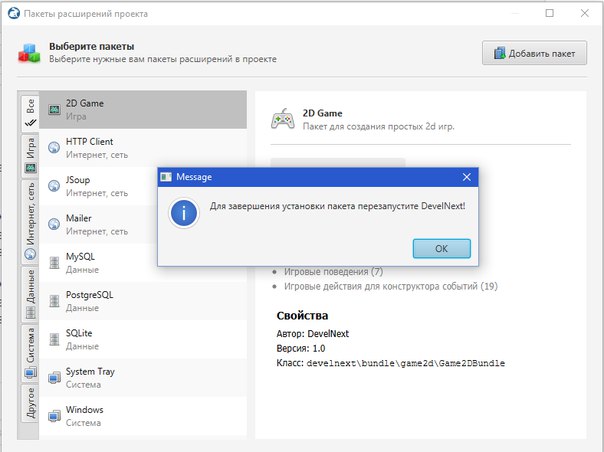Click the globe icon beside JSoup

click(54, 186)
